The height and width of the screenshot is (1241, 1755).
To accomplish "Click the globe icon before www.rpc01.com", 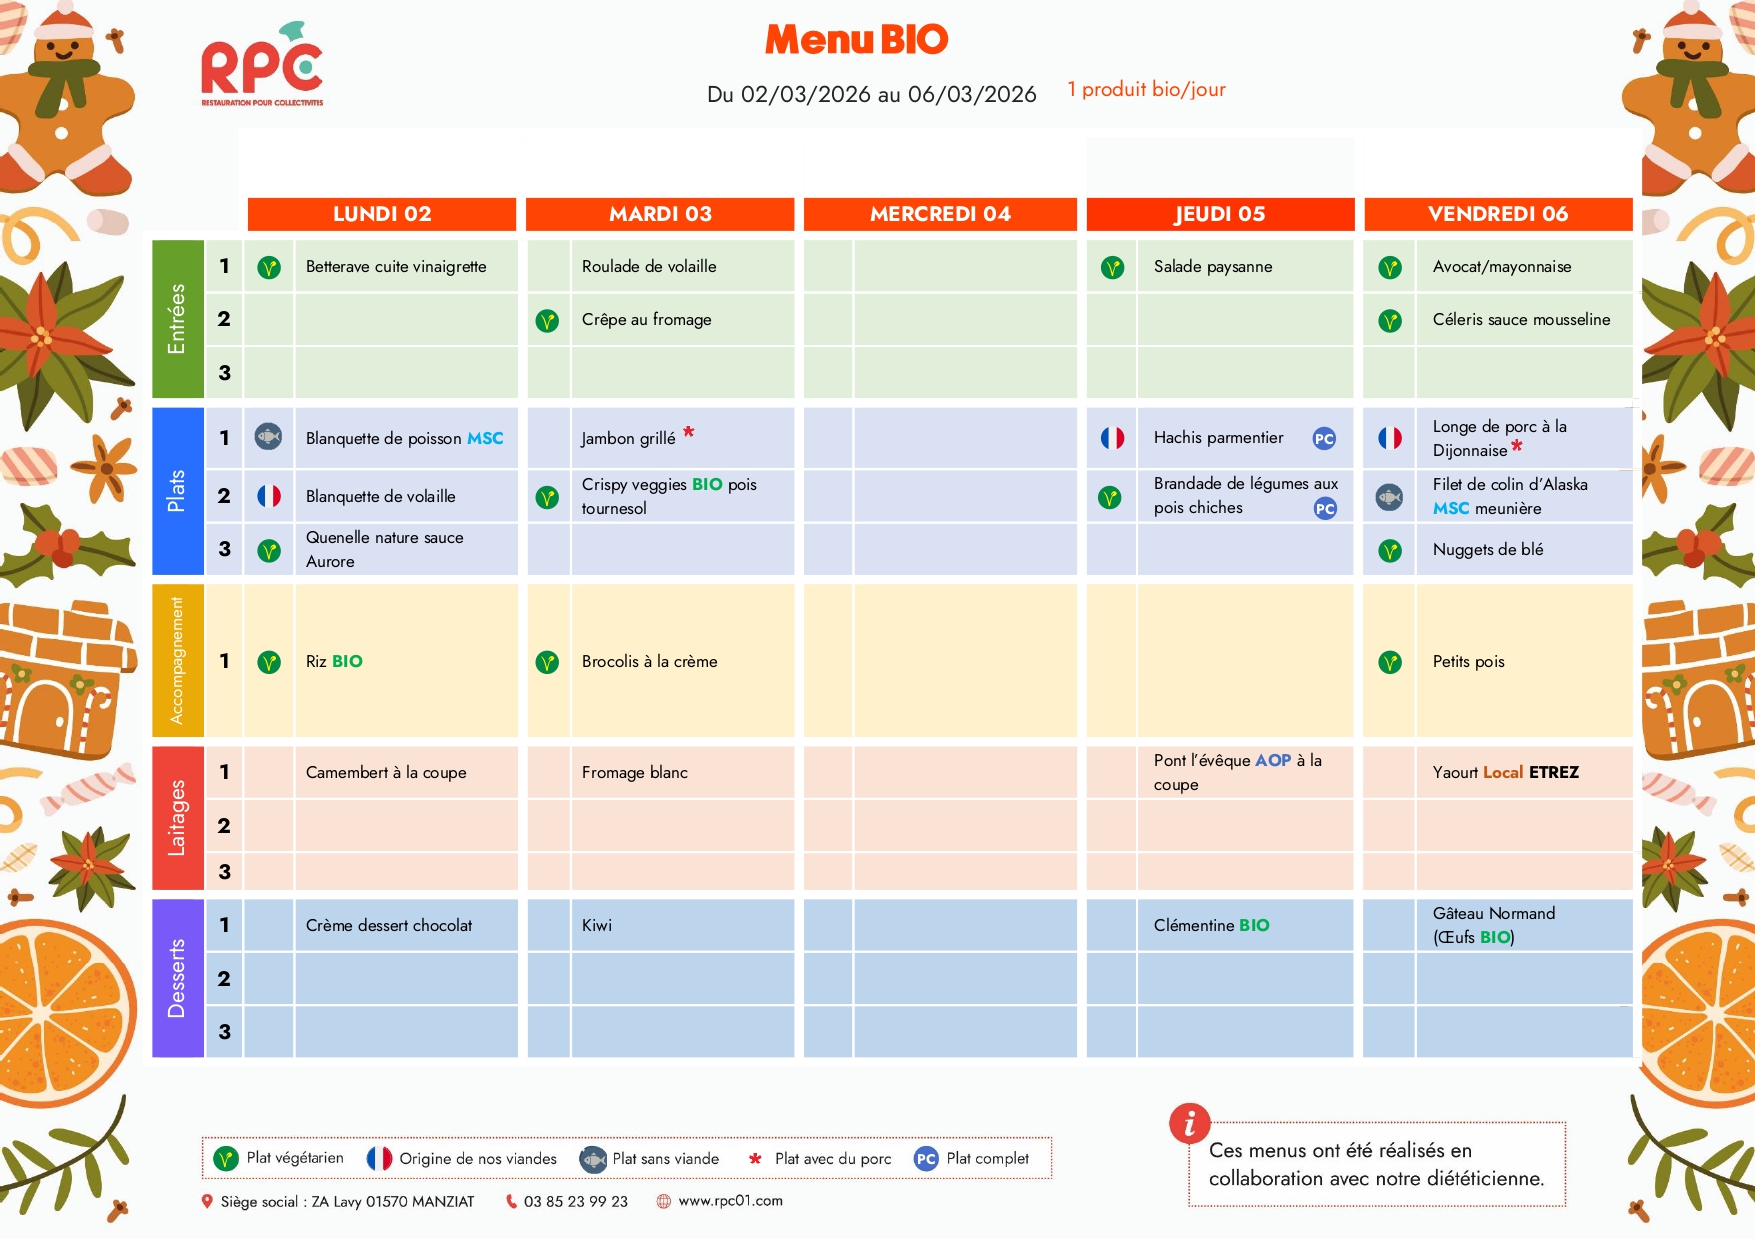I will (663, 1201).
